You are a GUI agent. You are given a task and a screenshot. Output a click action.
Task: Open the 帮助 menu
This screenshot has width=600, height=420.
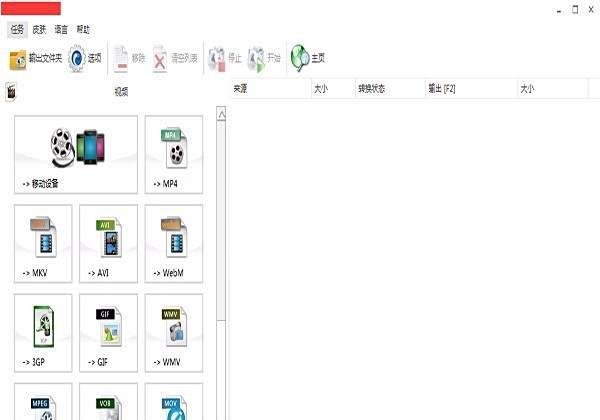[x=83, y=29]
